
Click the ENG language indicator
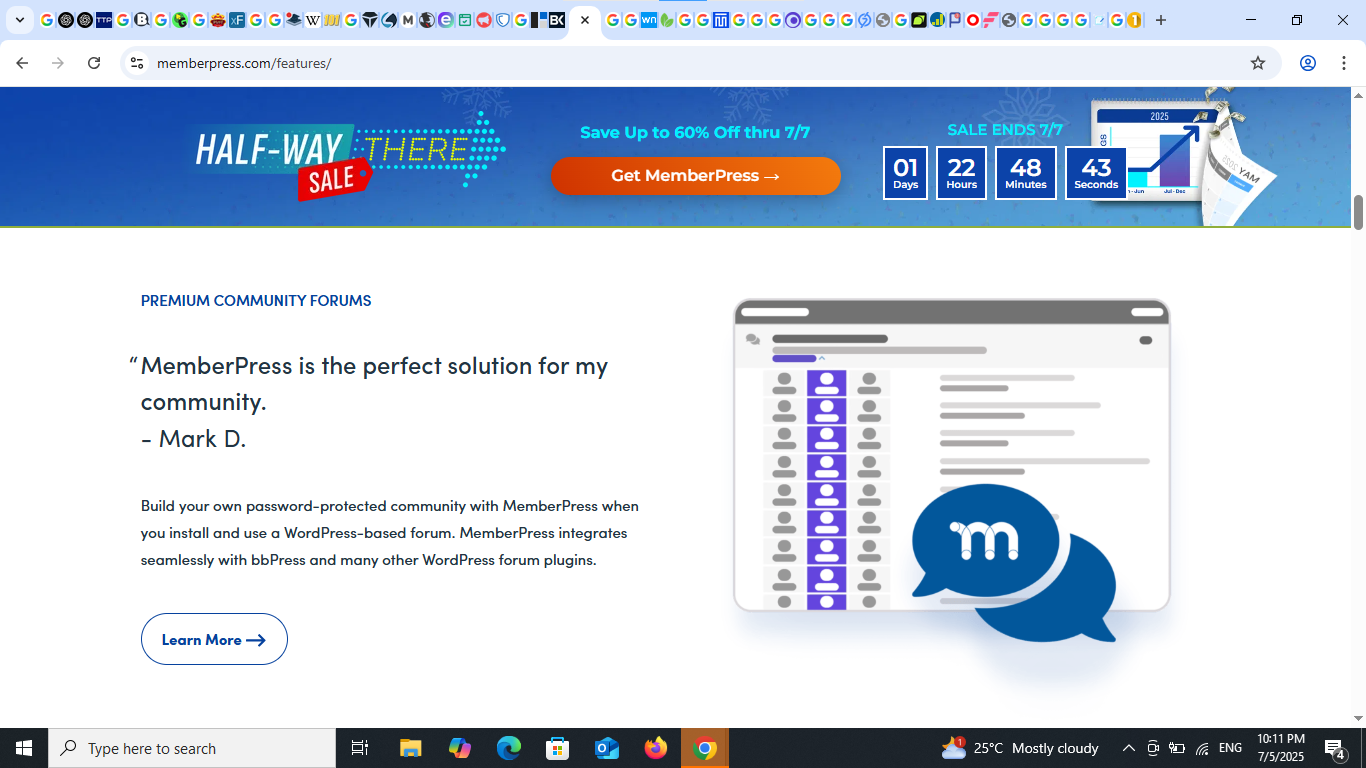pyautogui.click(x=1231, y=748)
